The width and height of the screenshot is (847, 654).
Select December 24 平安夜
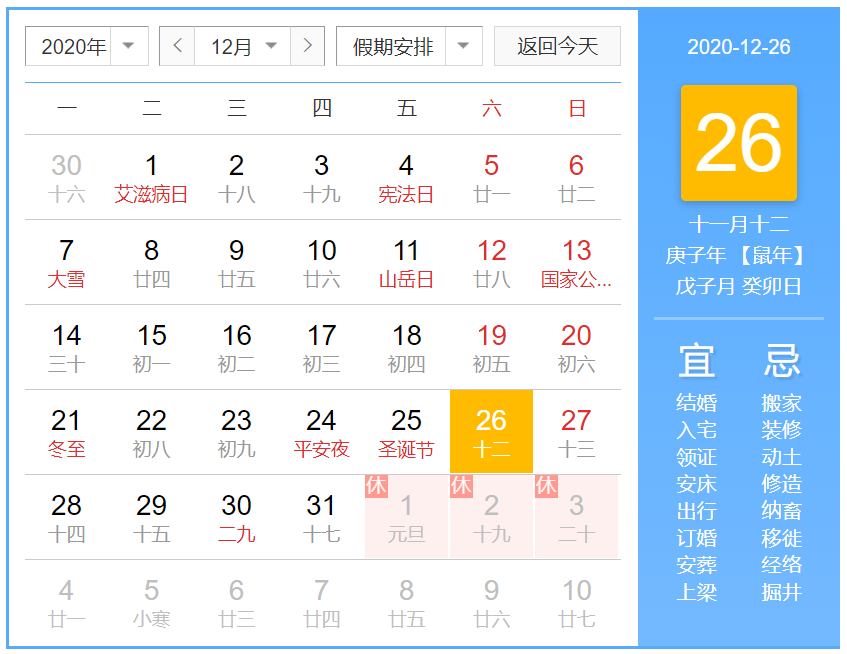tap(321, 433)
